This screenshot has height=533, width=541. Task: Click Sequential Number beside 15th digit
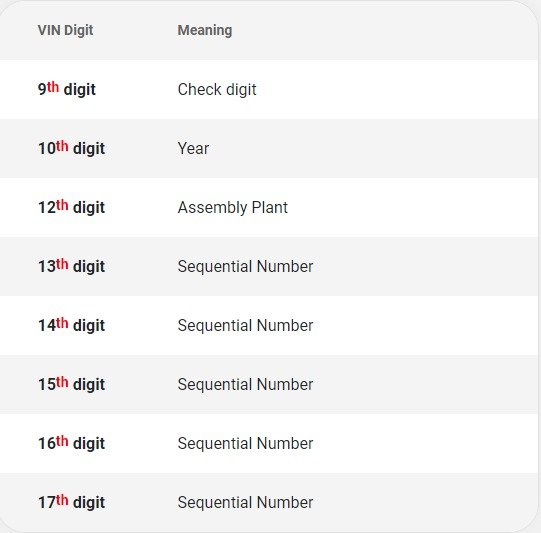[x=245, y=385]
